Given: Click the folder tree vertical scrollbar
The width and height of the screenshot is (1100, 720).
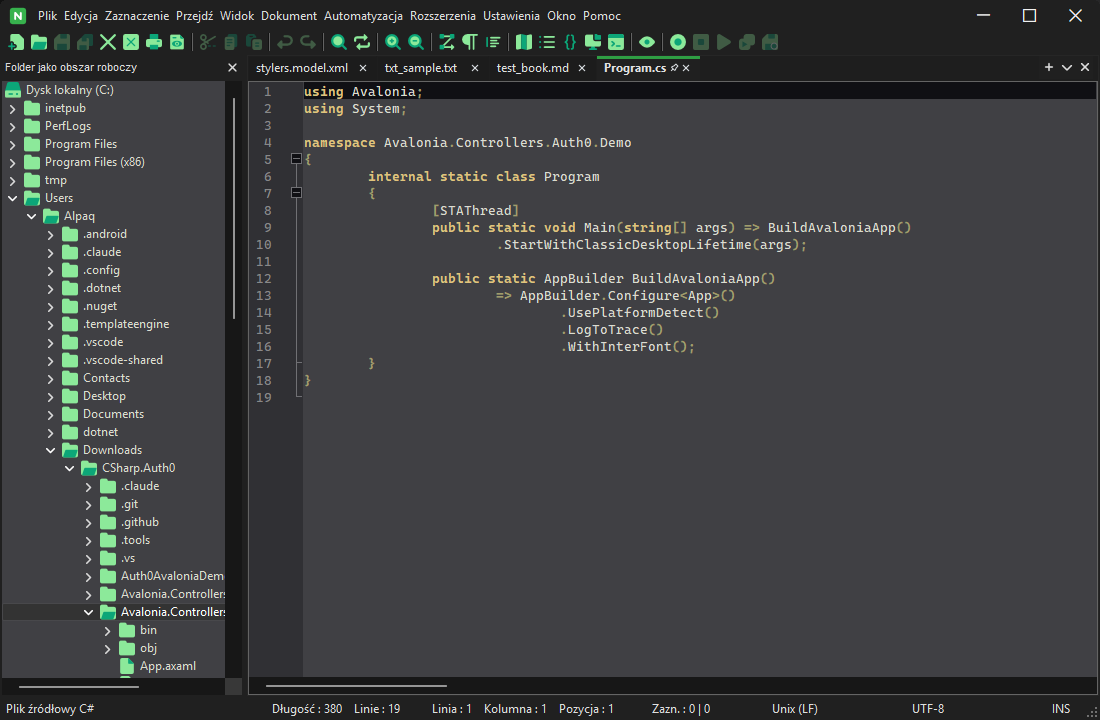Looking at the screenshot, I should (x=234, y=209).
